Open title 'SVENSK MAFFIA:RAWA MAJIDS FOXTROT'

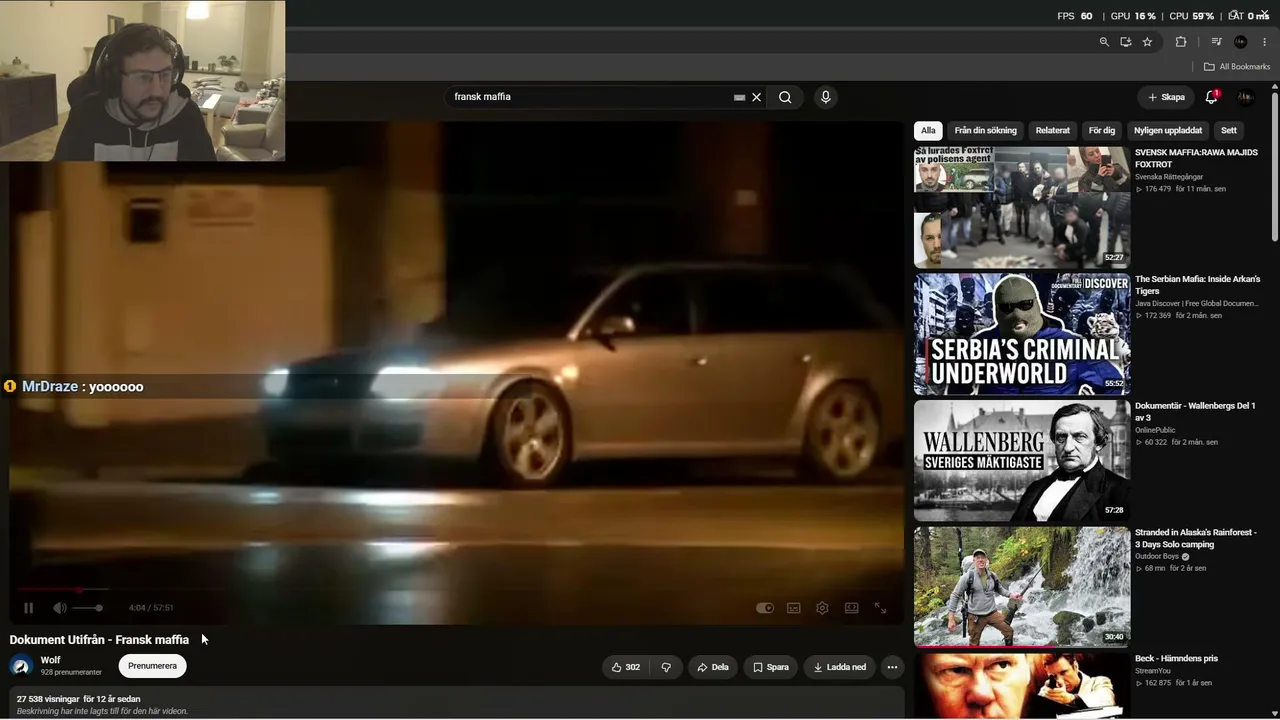point(1196,158)
